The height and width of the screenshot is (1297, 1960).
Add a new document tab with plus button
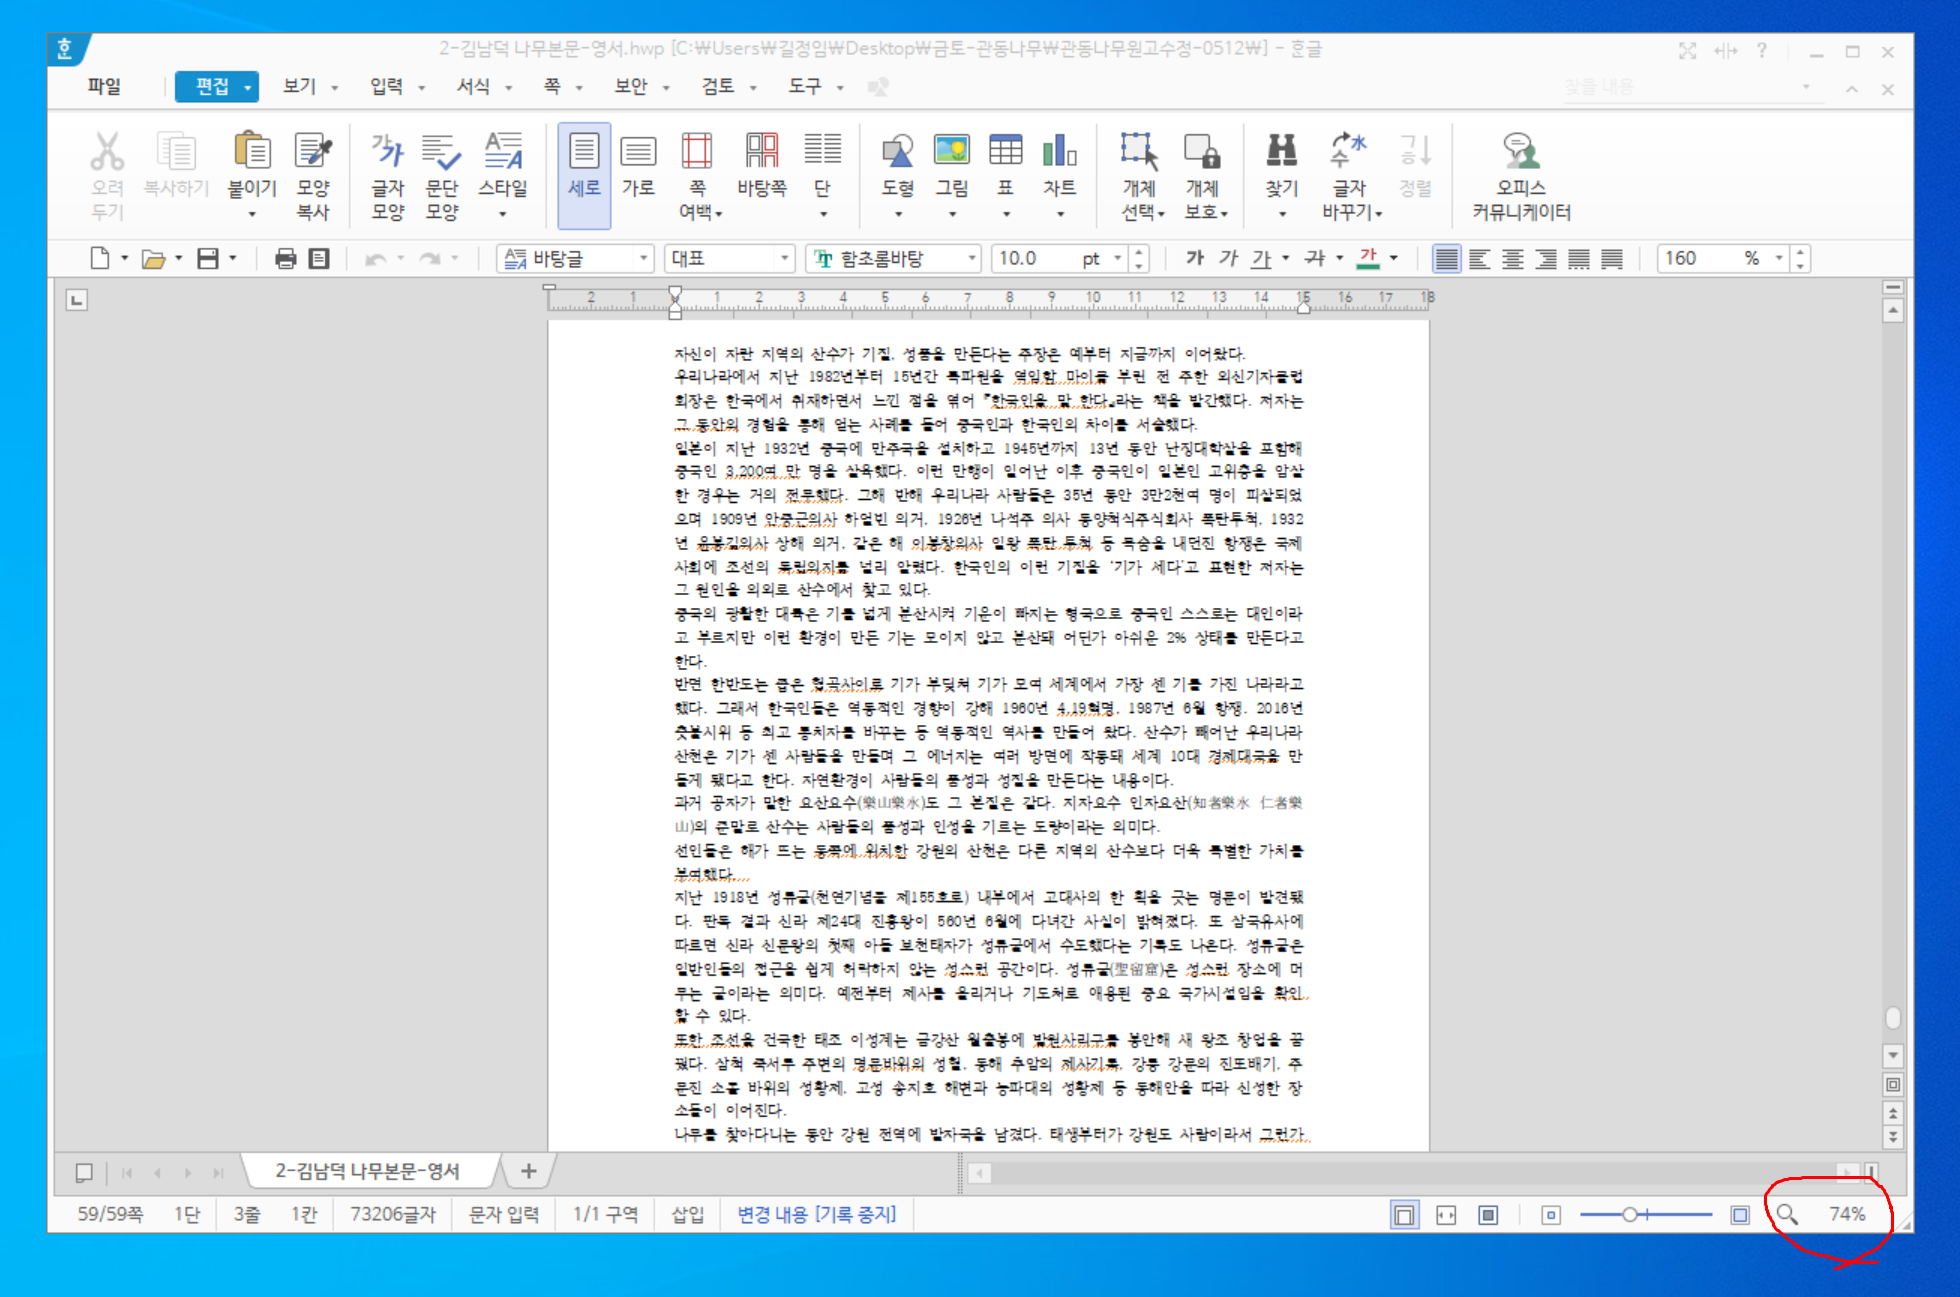point(529,1171)
